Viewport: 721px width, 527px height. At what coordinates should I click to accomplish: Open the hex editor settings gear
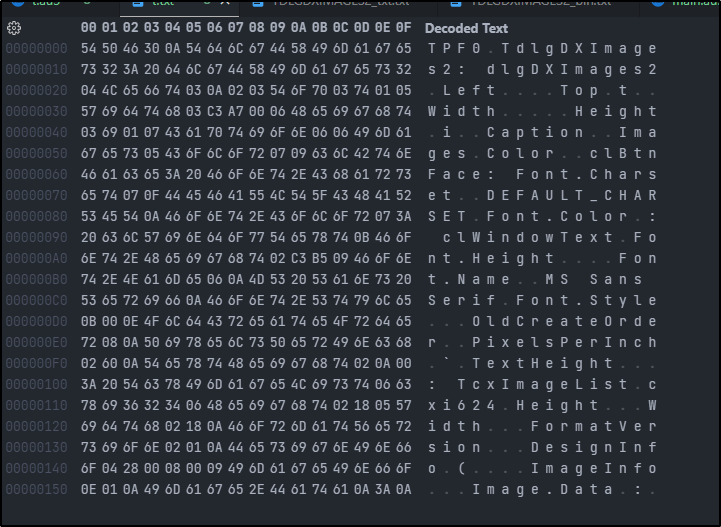pos(14,29)
